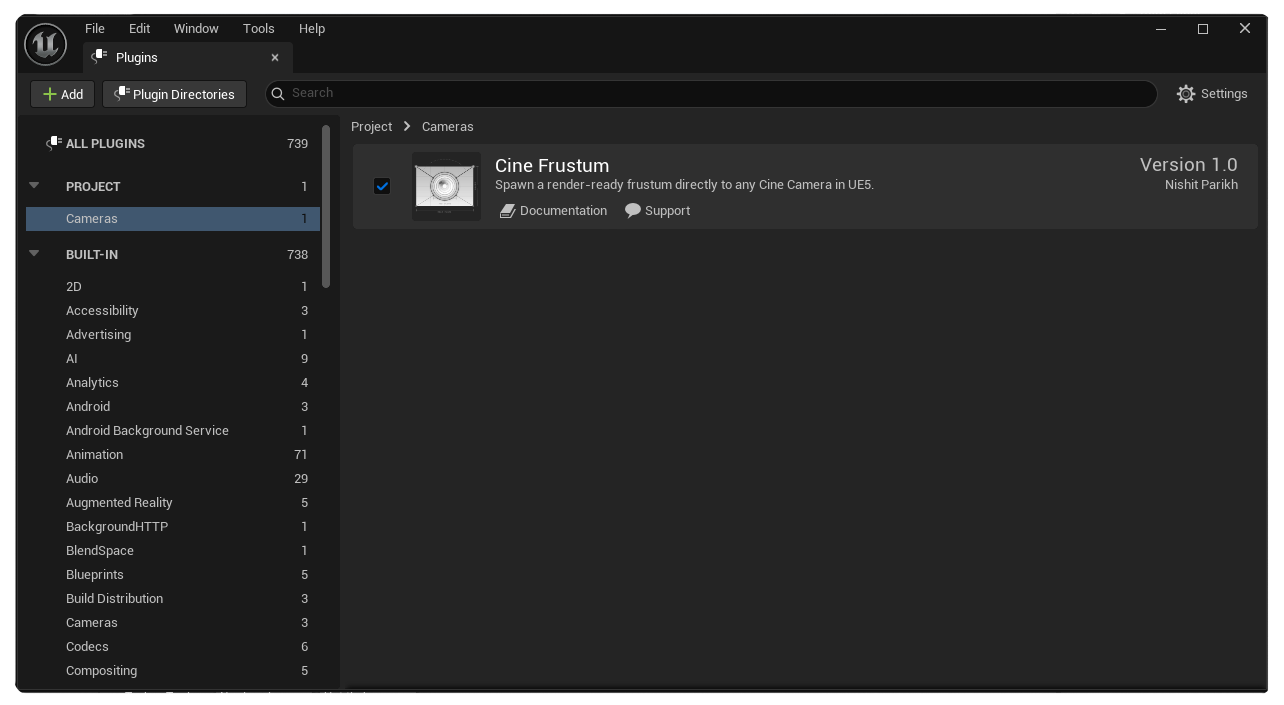Open the Window menu
1284x705 pixels.
(x=196, y=29)
